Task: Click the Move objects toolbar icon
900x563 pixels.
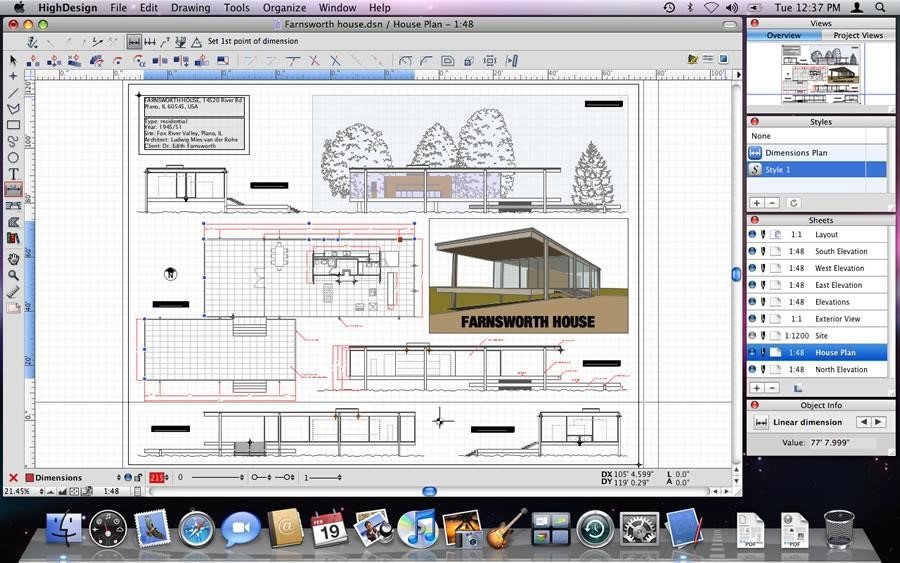Action: click(33, 60)
